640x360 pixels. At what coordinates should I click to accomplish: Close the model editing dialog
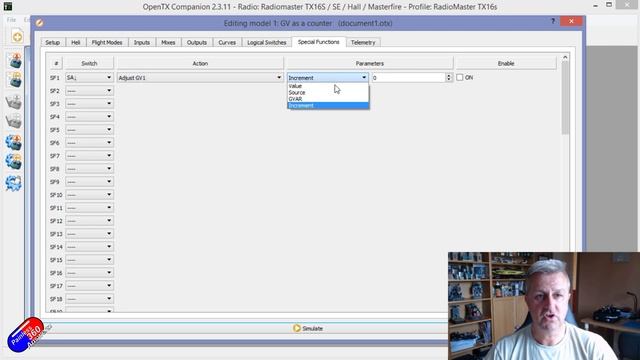click(x=571, y=21)
